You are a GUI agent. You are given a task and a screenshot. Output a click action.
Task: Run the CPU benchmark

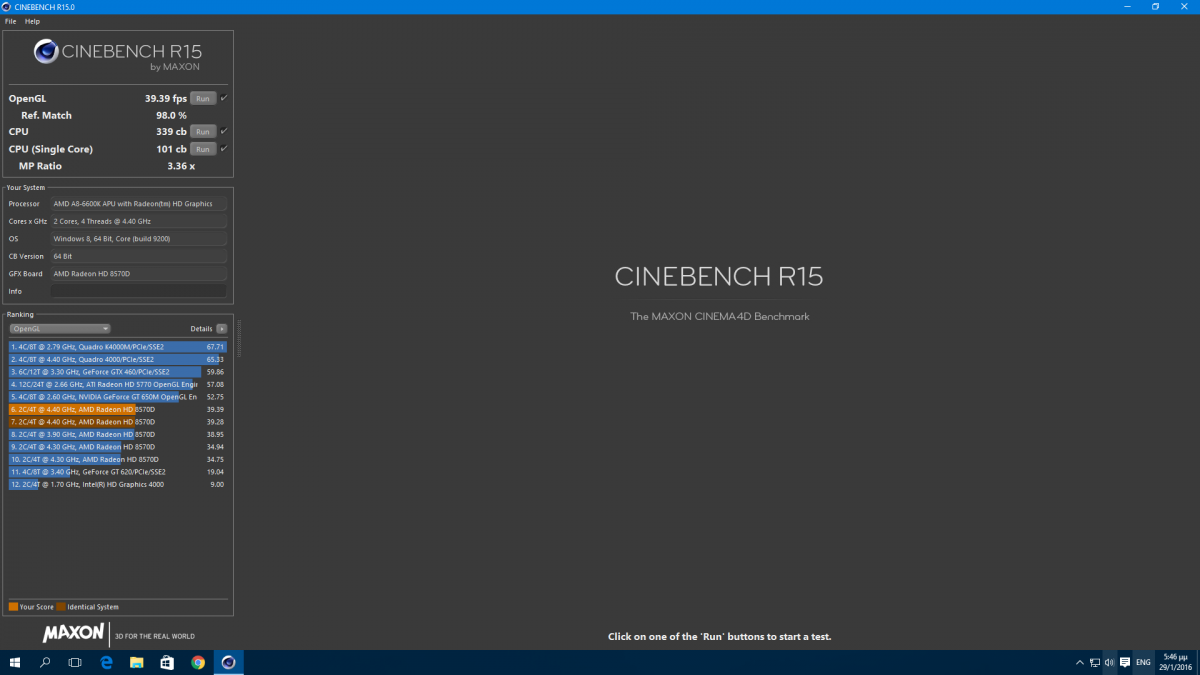[203, 132]
